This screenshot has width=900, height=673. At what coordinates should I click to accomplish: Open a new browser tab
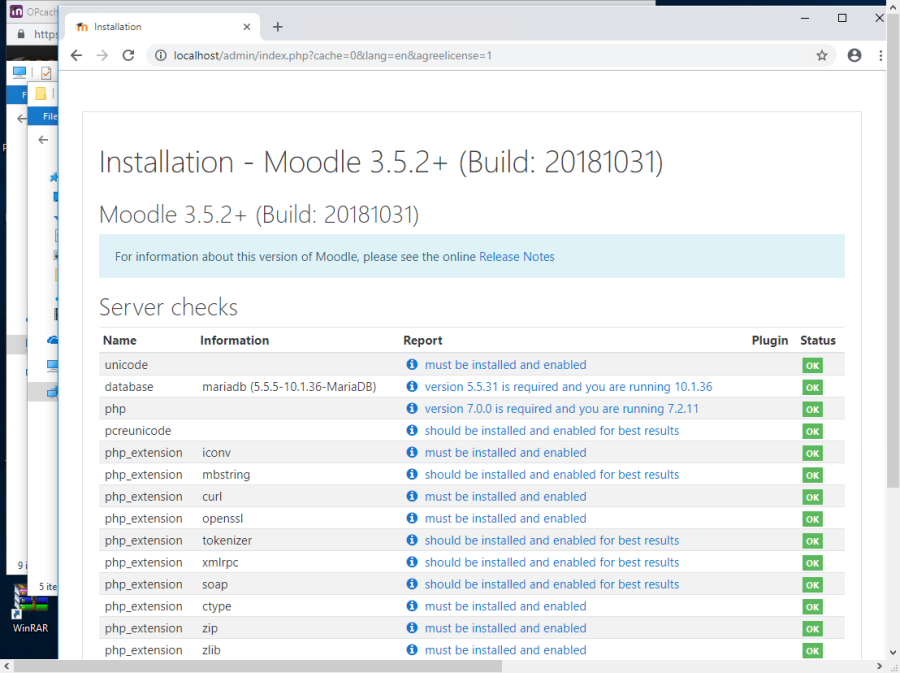[278, 27]
